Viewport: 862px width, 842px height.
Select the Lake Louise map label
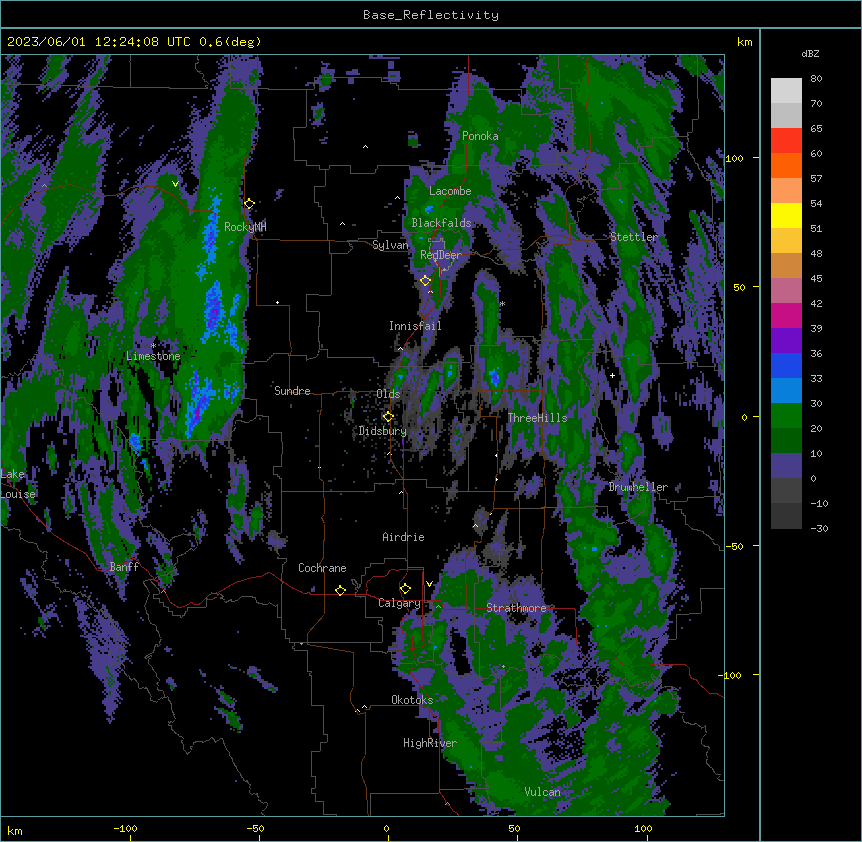pos(18,484)
